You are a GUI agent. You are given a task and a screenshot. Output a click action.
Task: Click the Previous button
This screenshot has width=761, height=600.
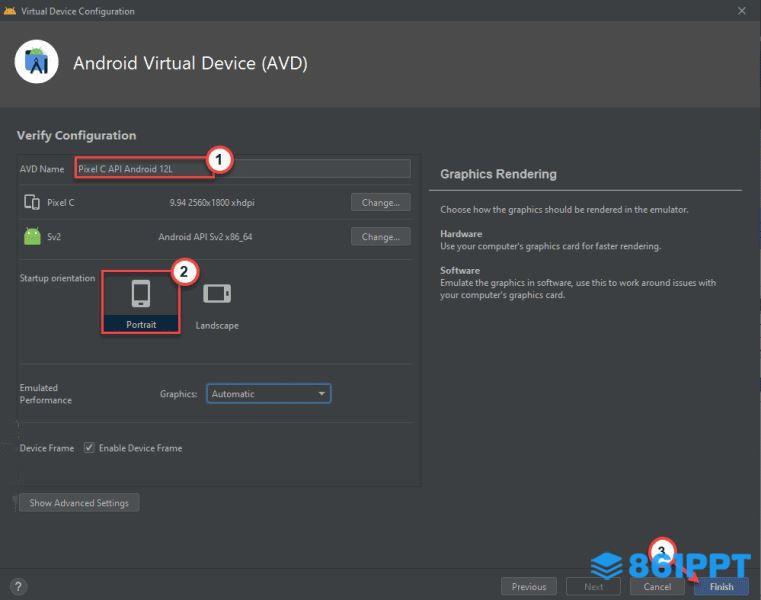(x=529, y=586)
